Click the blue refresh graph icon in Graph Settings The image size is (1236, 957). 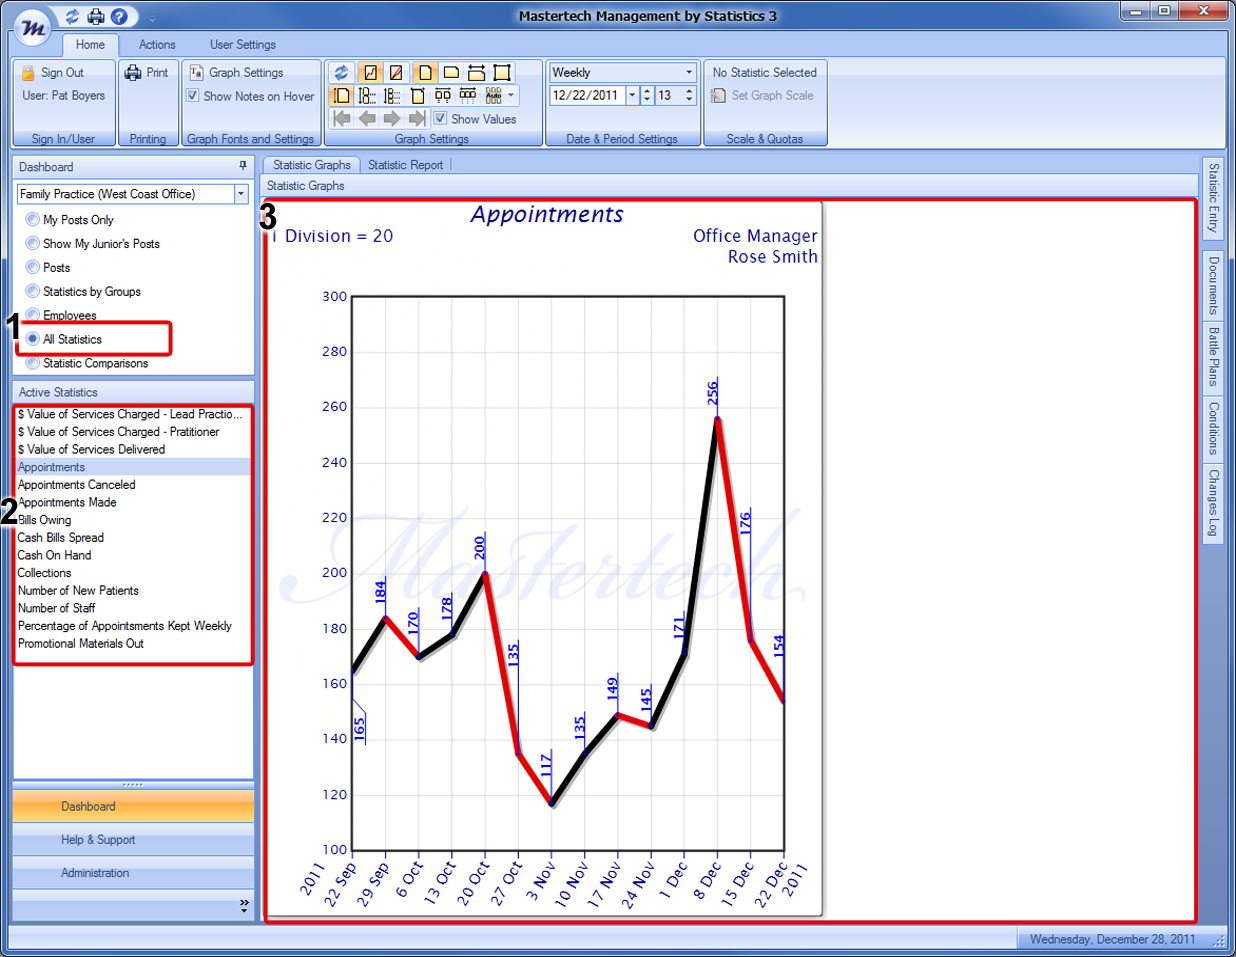[x=342, y=72]
